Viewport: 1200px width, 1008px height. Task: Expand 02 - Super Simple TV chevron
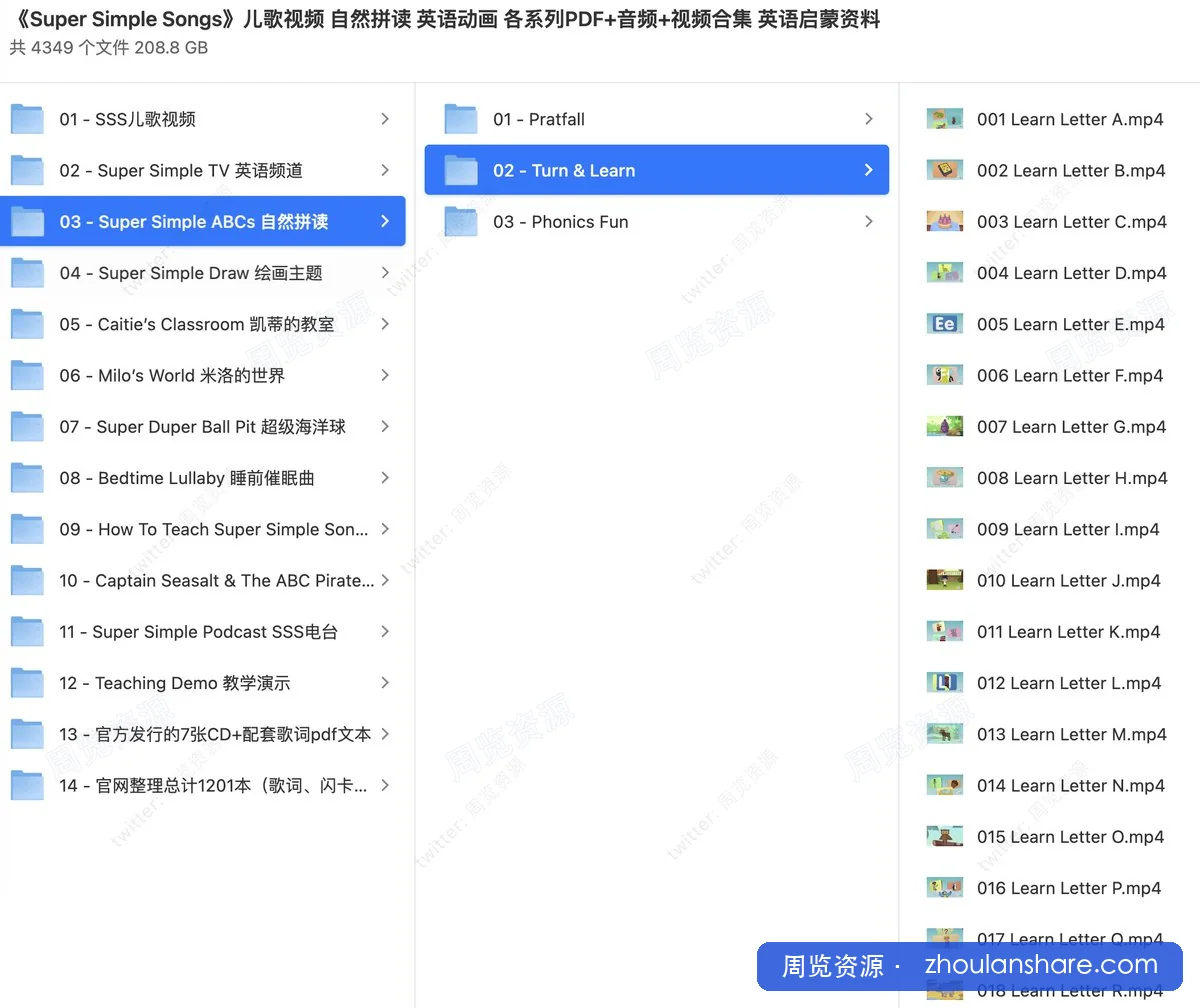click(x=385, y=170)
